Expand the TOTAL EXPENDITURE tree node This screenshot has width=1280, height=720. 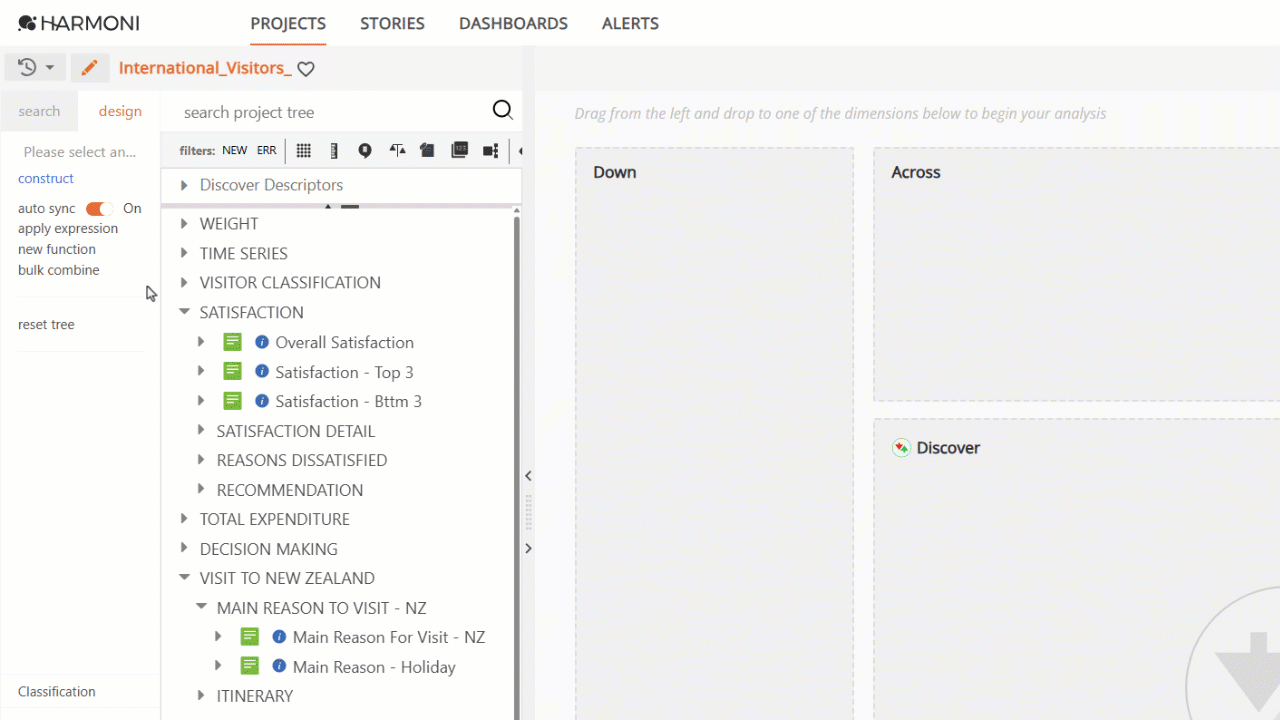coord(184,519)
